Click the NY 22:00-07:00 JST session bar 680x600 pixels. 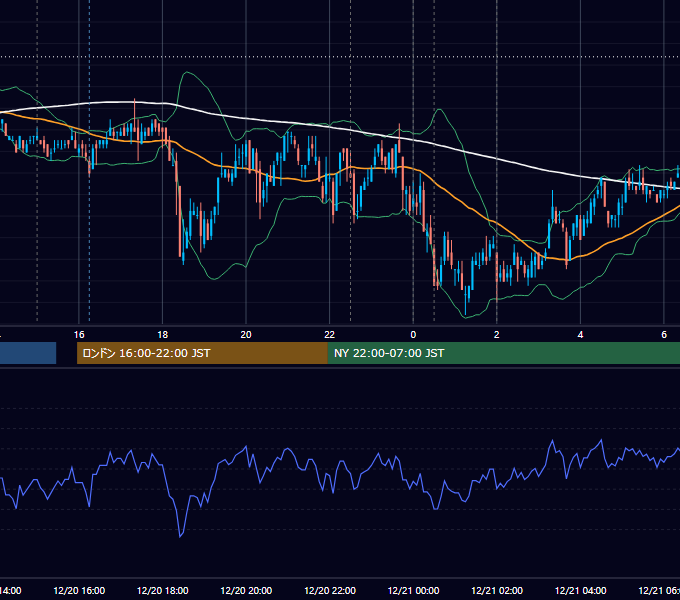click(503, 353)
